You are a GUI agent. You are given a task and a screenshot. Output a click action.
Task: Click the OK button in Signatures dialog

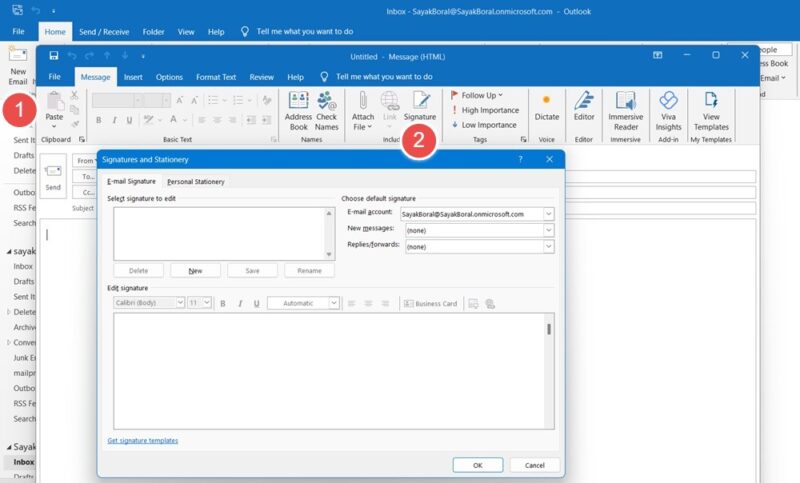pos(478,465)
